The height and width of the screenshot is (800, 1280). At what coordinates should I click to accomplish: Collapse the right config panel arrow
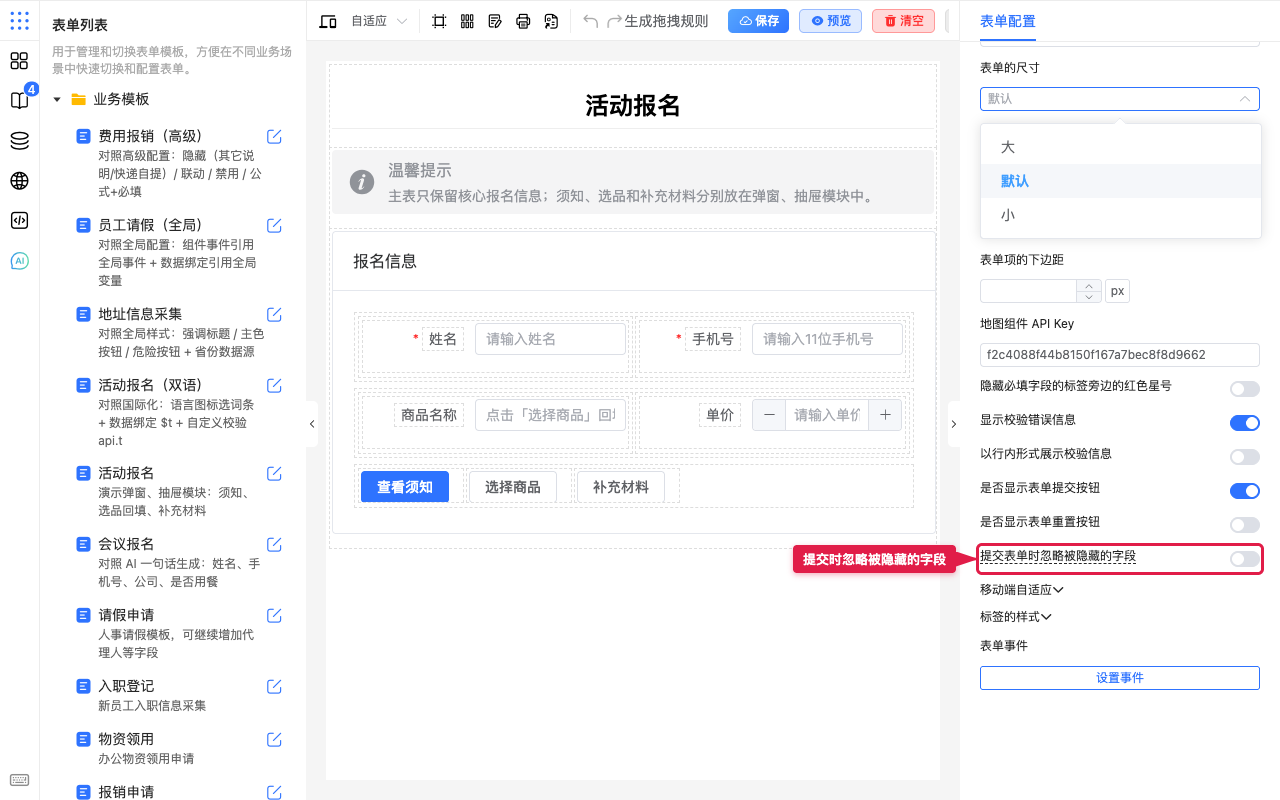pos(953,424)
